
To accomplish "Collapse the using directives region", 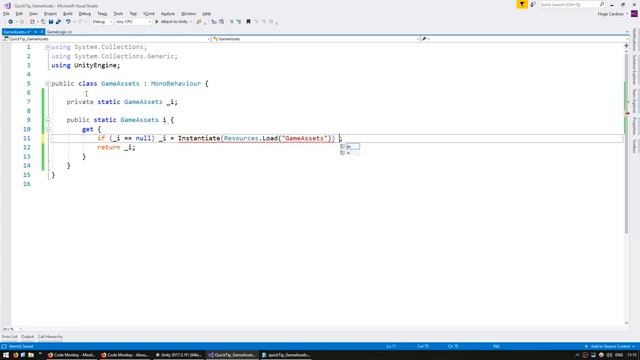I will pyautogui.click(x=48, y=47).
